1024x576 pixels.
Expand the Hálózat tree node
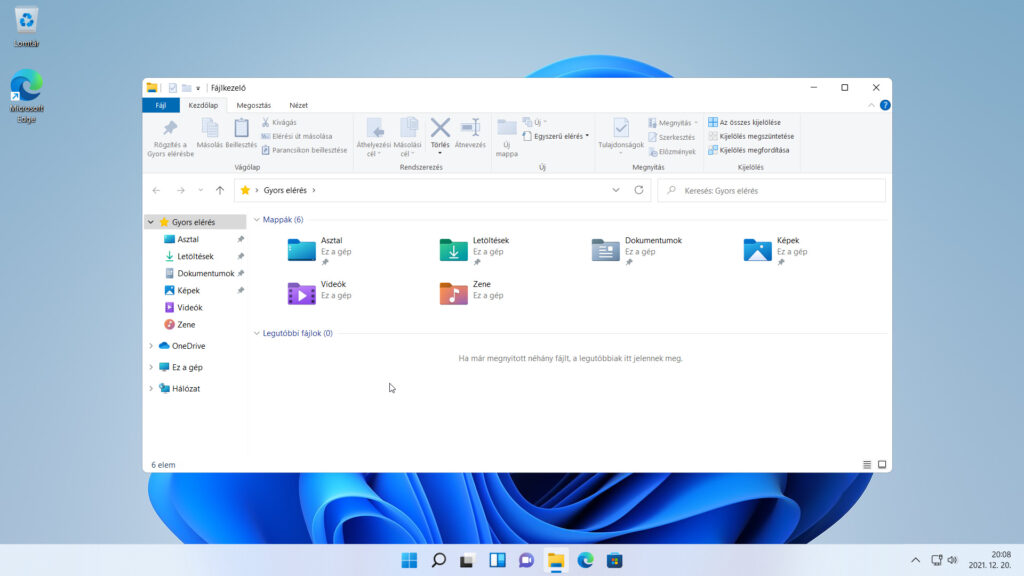(151, 389)
